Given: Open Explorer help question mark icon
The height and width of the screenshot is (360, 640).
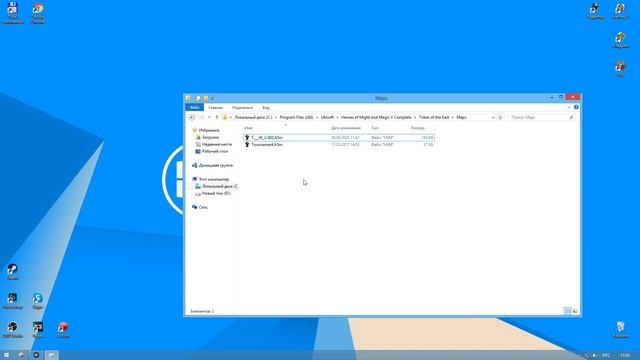Looking at the screenshot, I should tap(576, 107).
